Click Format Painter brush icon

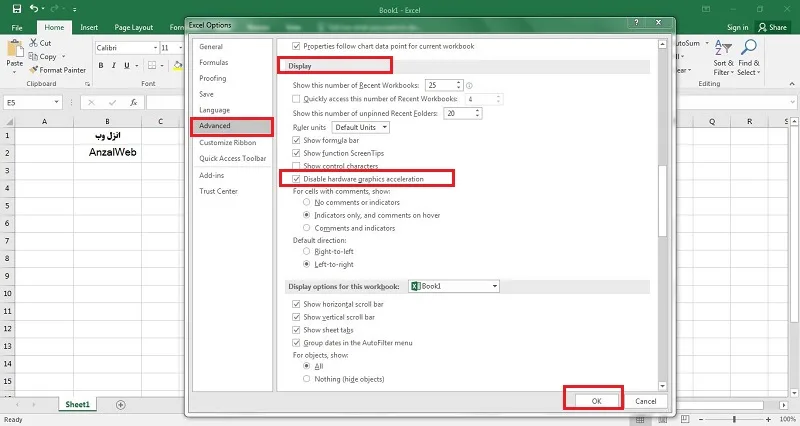(34, 70)
